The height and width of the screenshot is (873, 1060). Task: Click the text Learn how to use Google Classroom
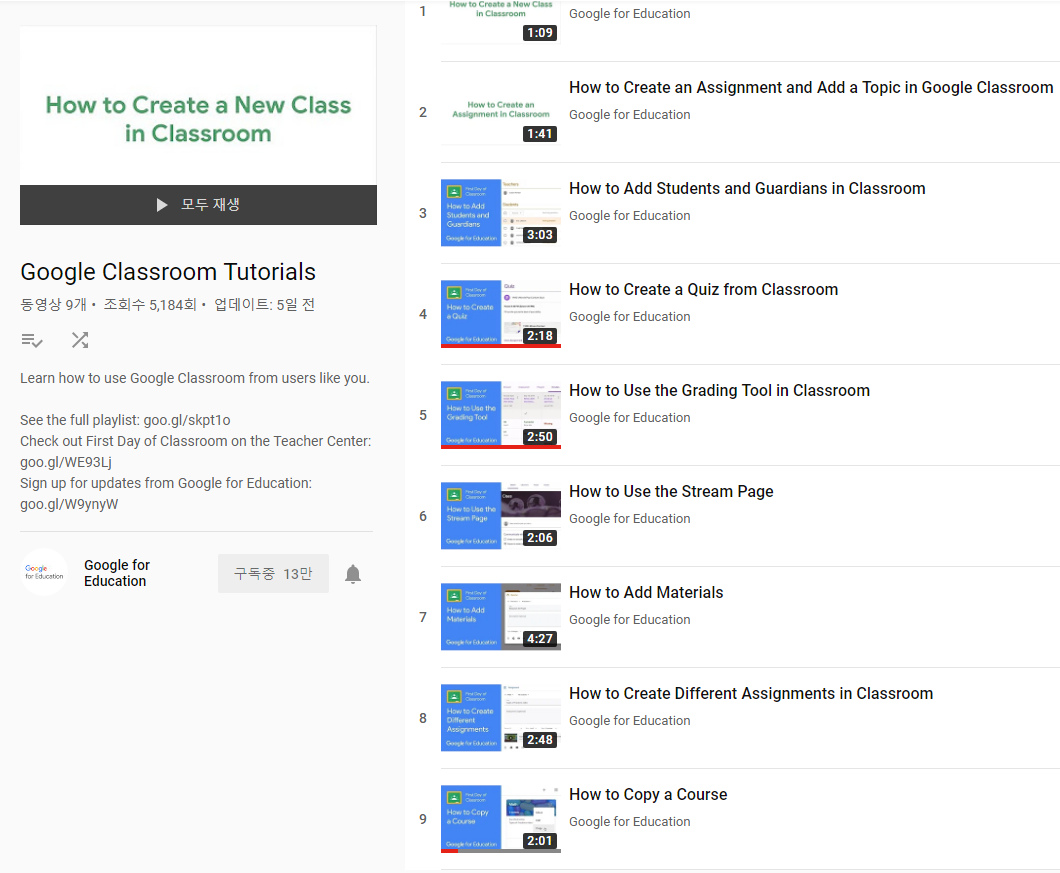[195, 378]
